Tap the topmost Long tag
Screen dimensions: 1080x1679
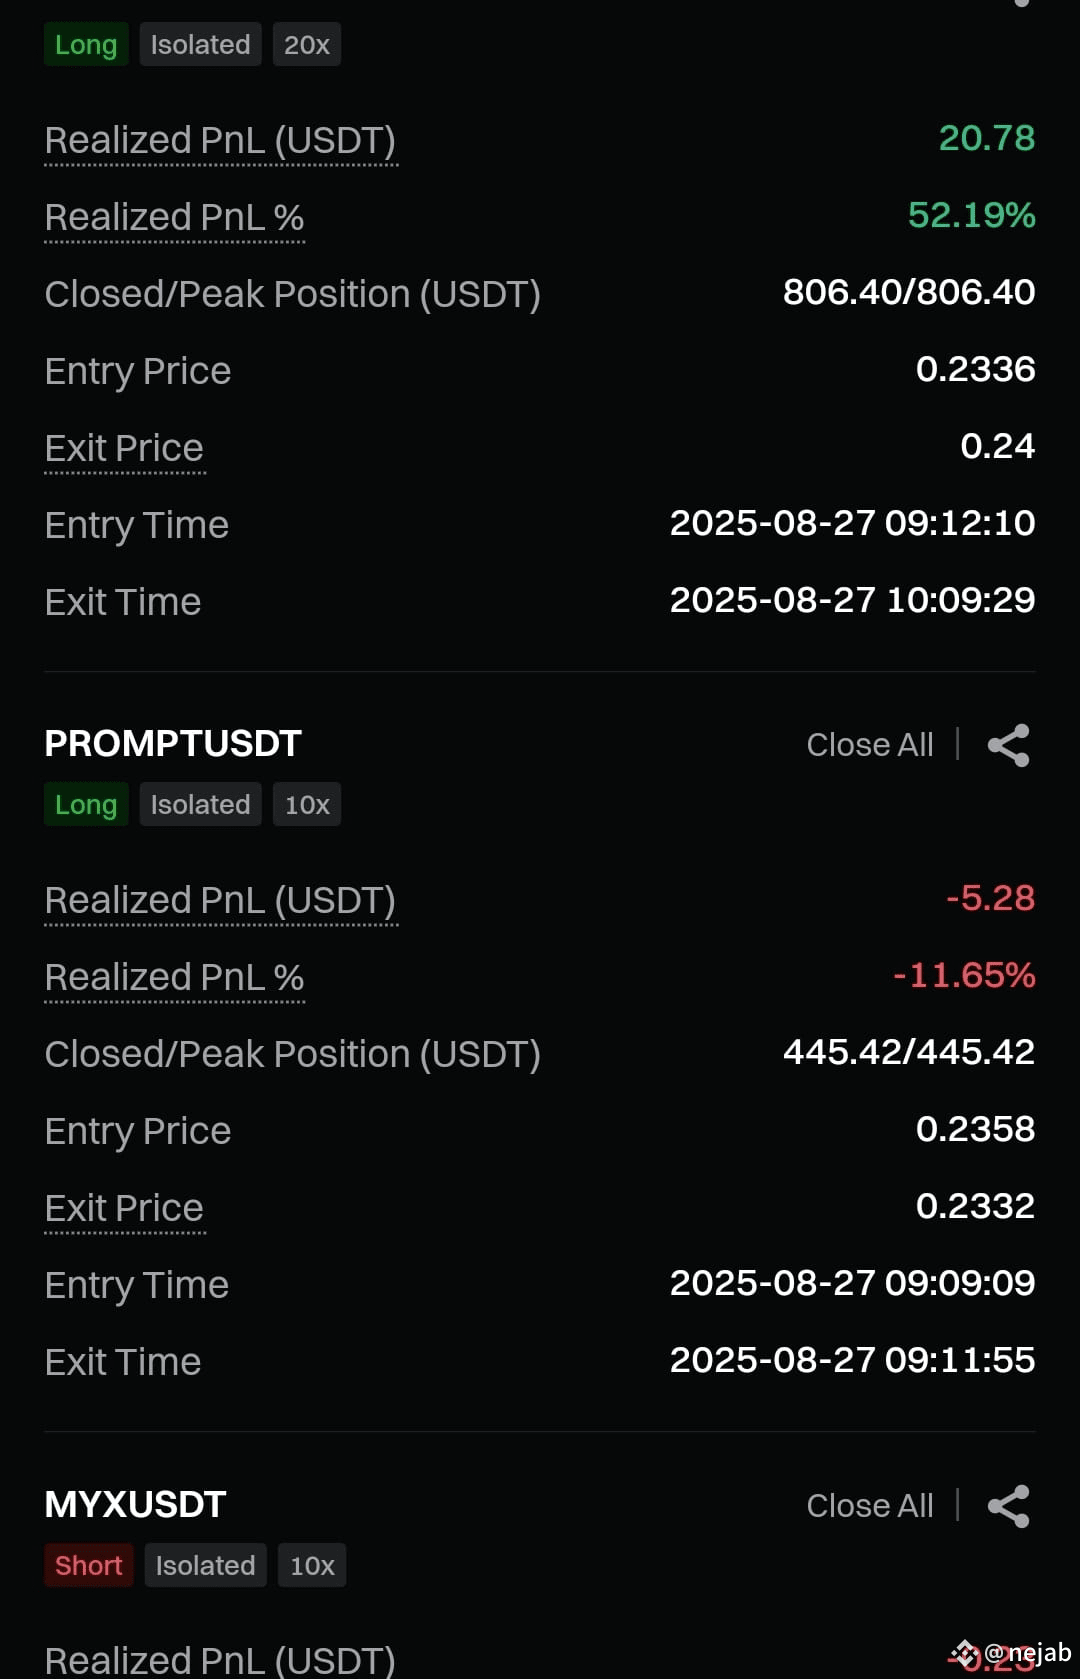[86, 44]
